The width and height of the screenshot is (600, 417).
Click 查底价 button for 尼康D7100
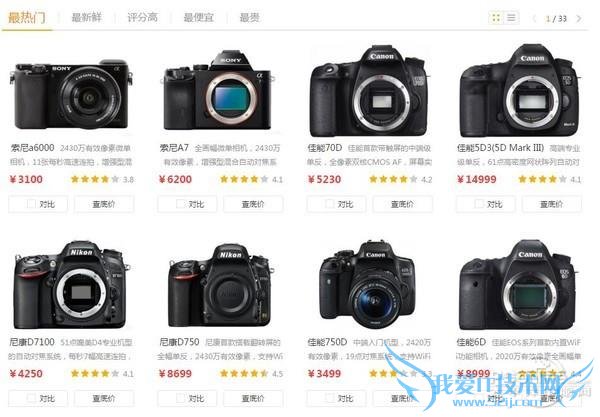(x=104, y=398)
